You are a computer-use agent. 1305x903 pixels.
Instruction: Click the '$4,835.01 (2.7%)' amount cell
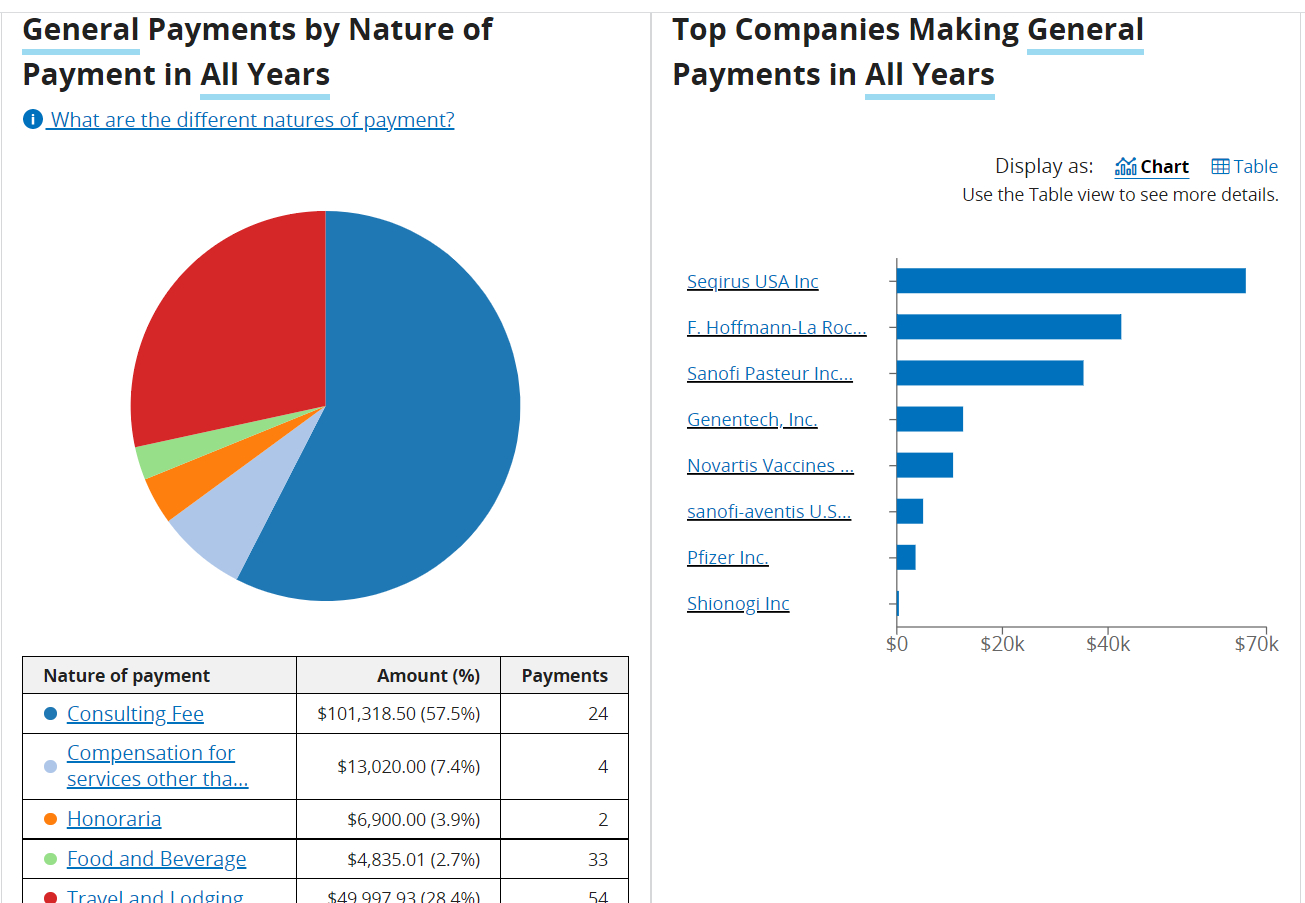click(x=399, y=859)
